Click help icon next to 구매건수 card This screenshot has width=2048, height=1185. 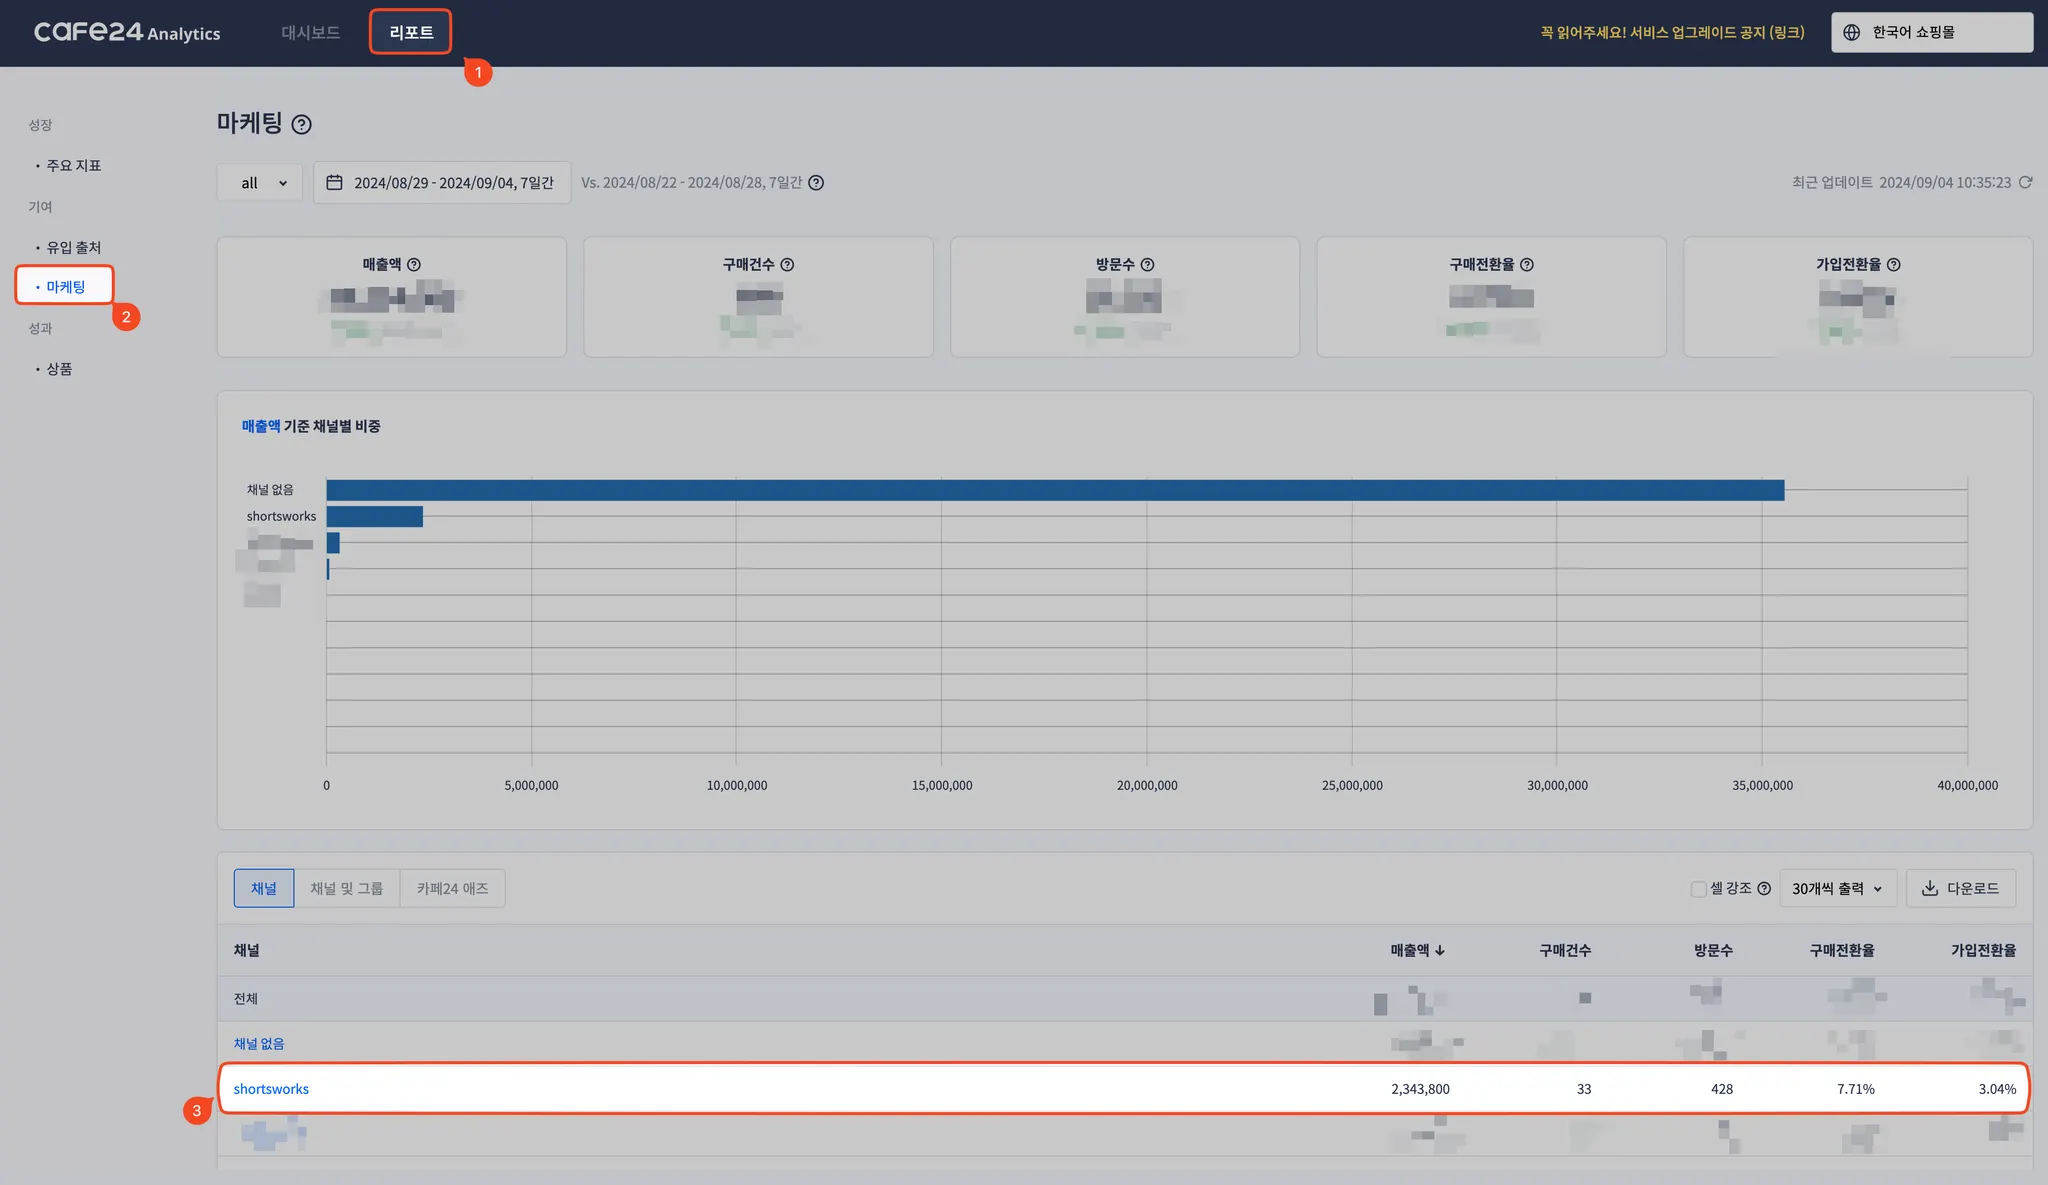pos(787,264)
